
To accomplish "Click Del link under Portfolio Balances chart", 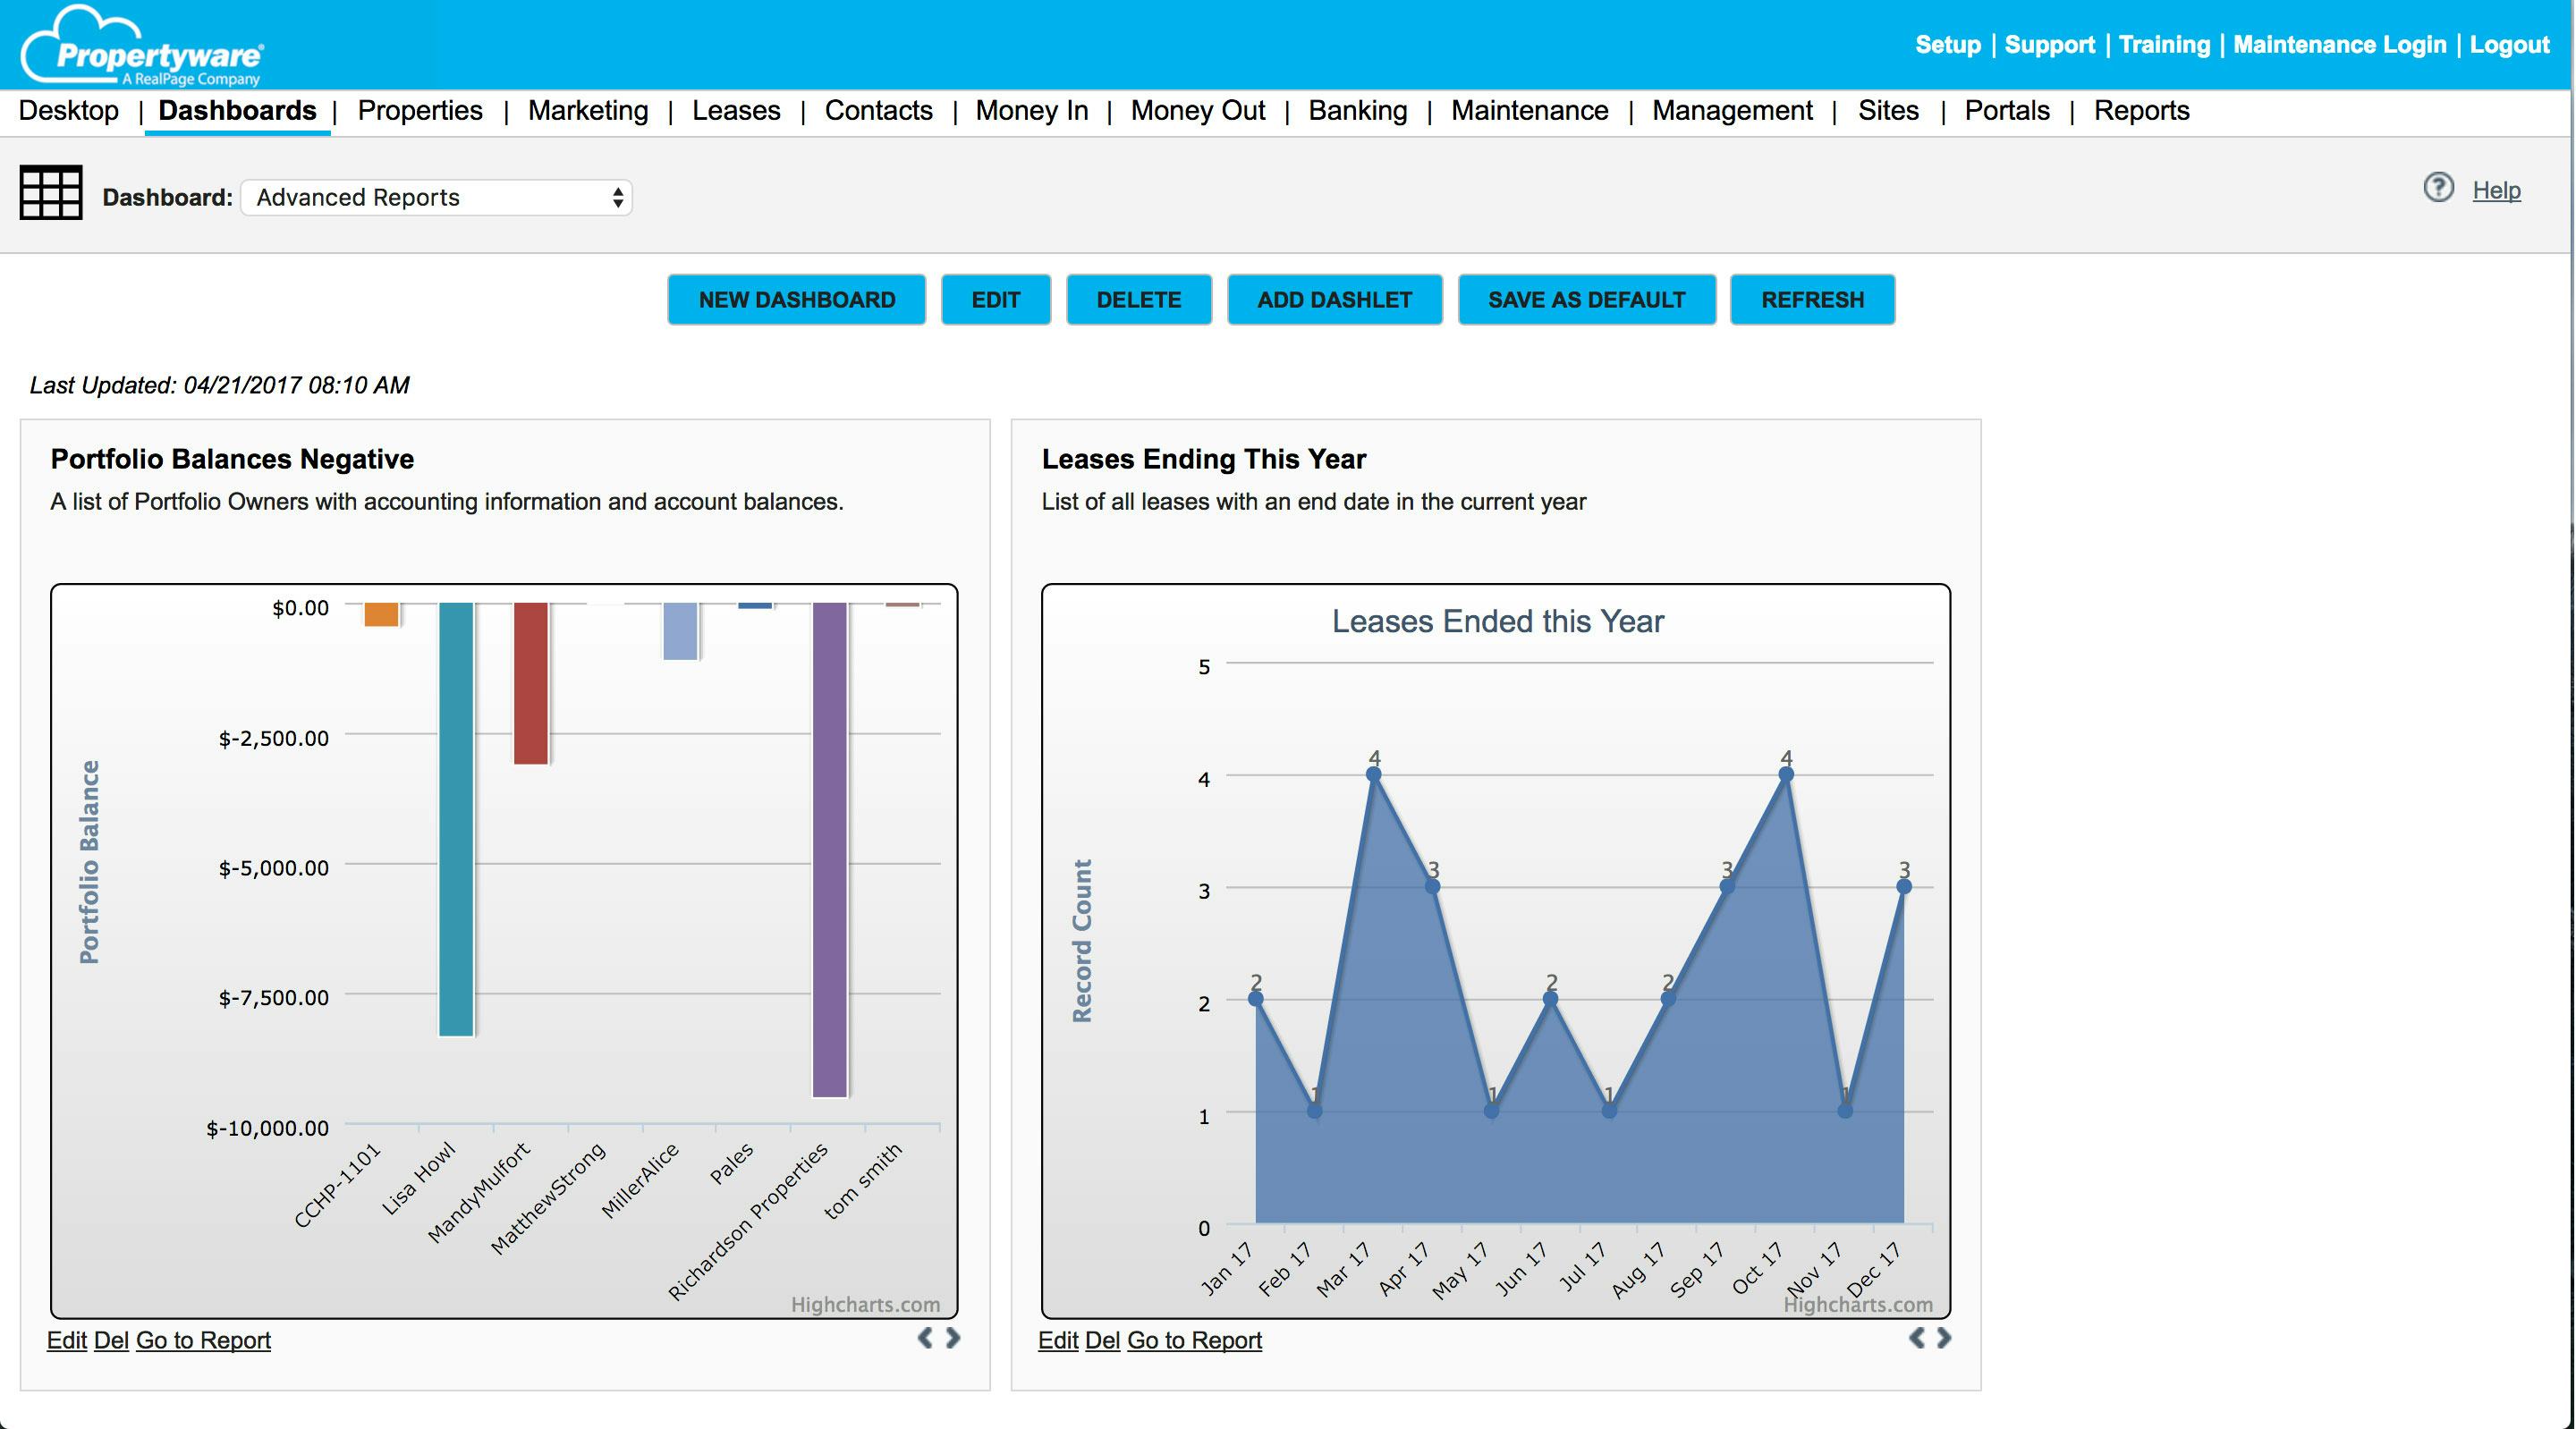I will pyautogui.click(x=111, y=1340).
